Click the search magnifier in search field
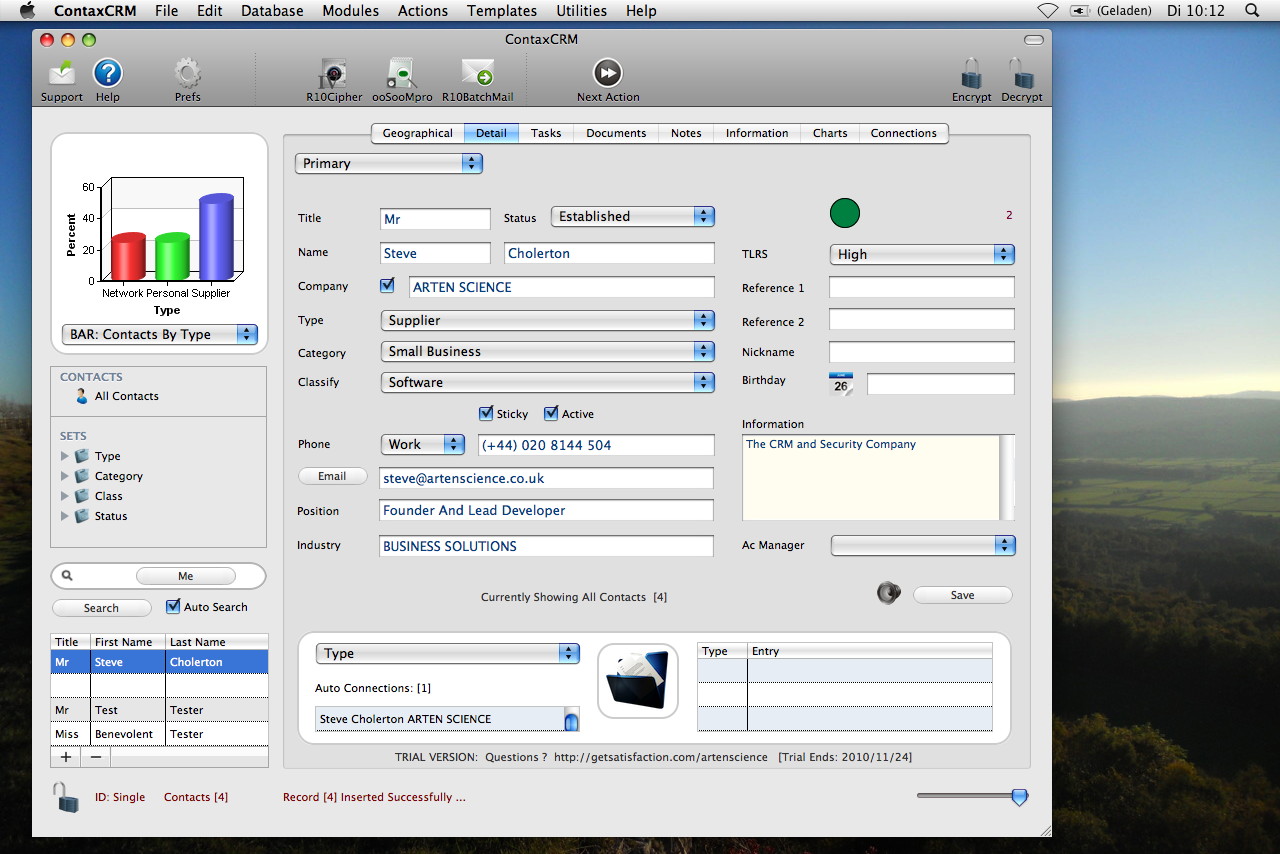 click(x=67, y=576)
